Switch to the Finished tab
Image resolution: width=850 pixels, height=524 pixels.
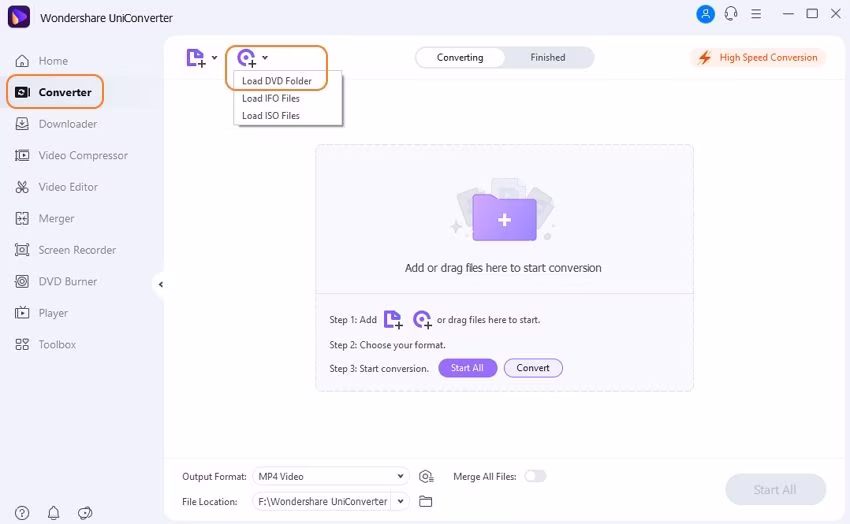(547, 58)
